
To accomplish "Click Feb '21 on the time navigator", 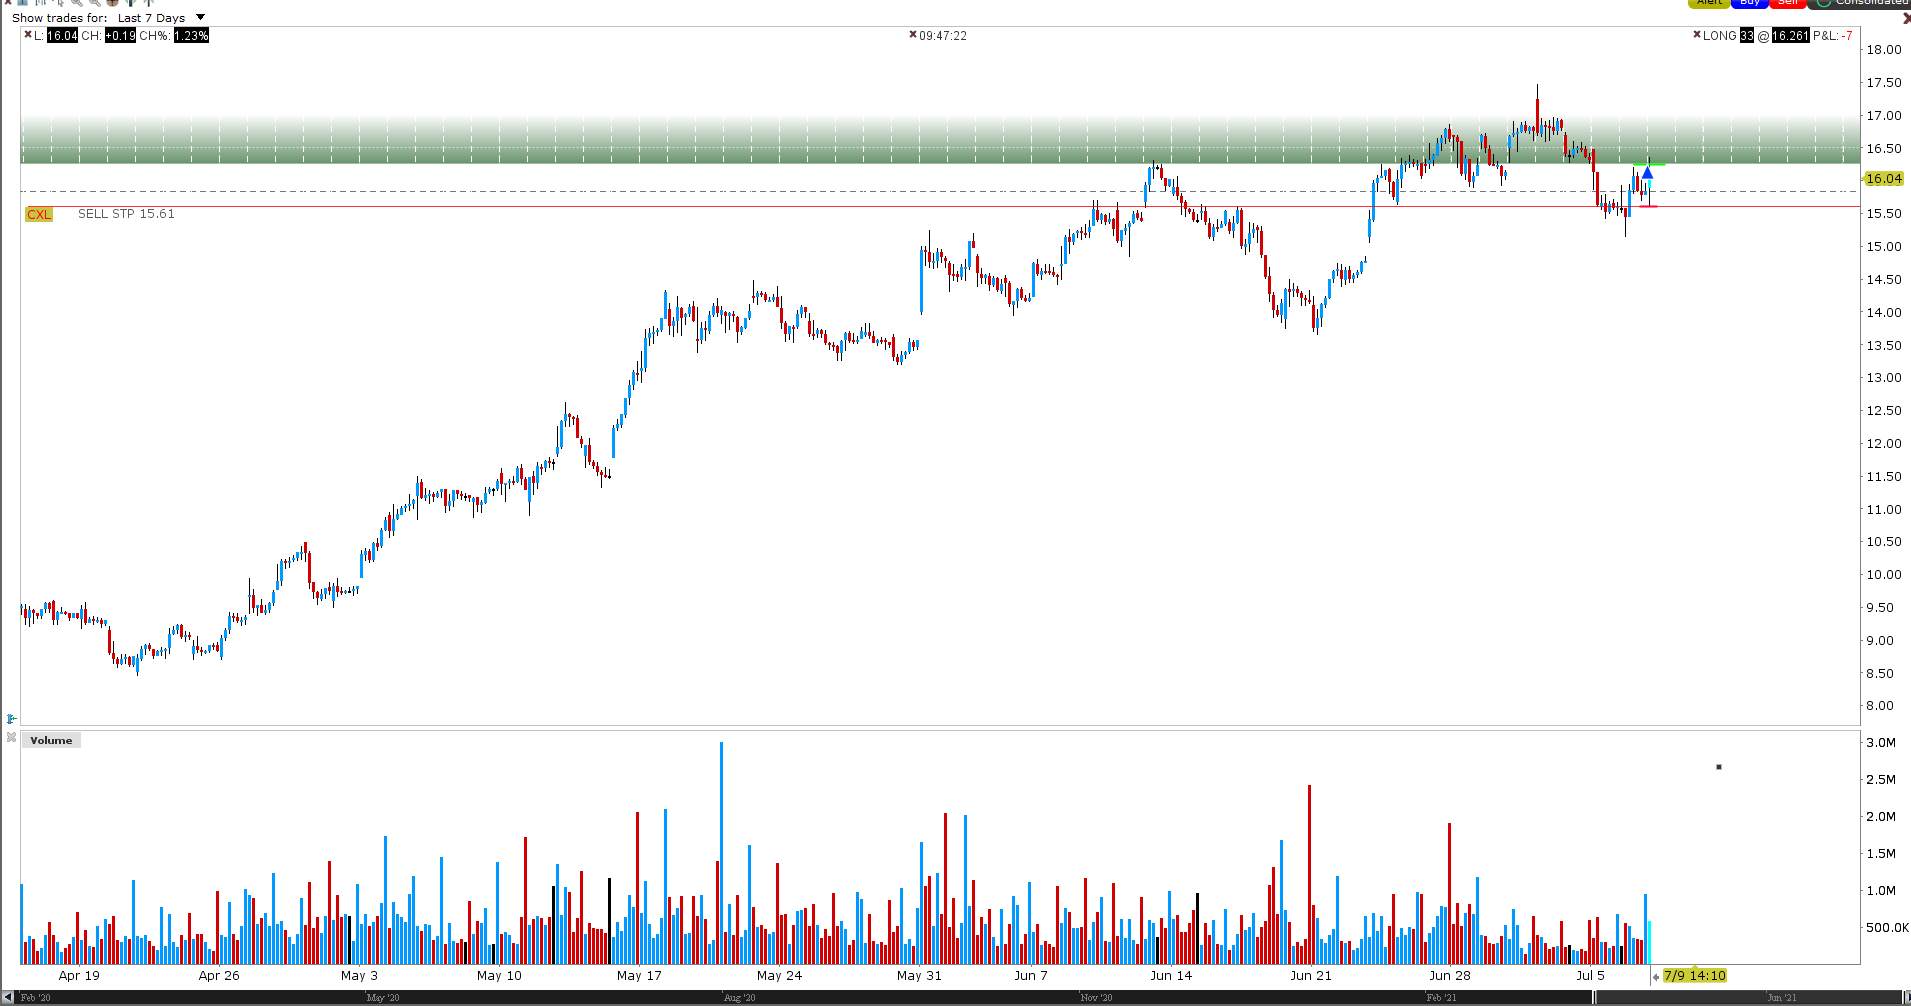I will (x=1441, y=997).
